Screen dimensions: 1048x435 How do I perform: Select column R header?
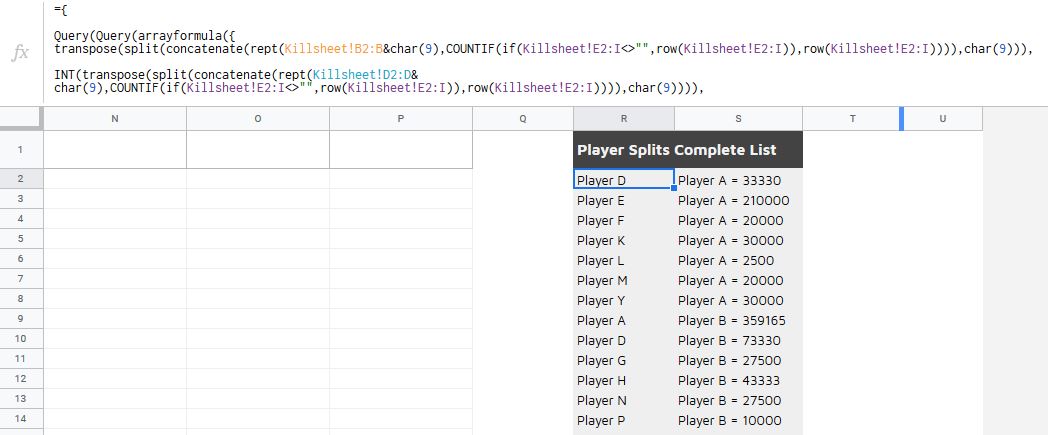(624, 119)
